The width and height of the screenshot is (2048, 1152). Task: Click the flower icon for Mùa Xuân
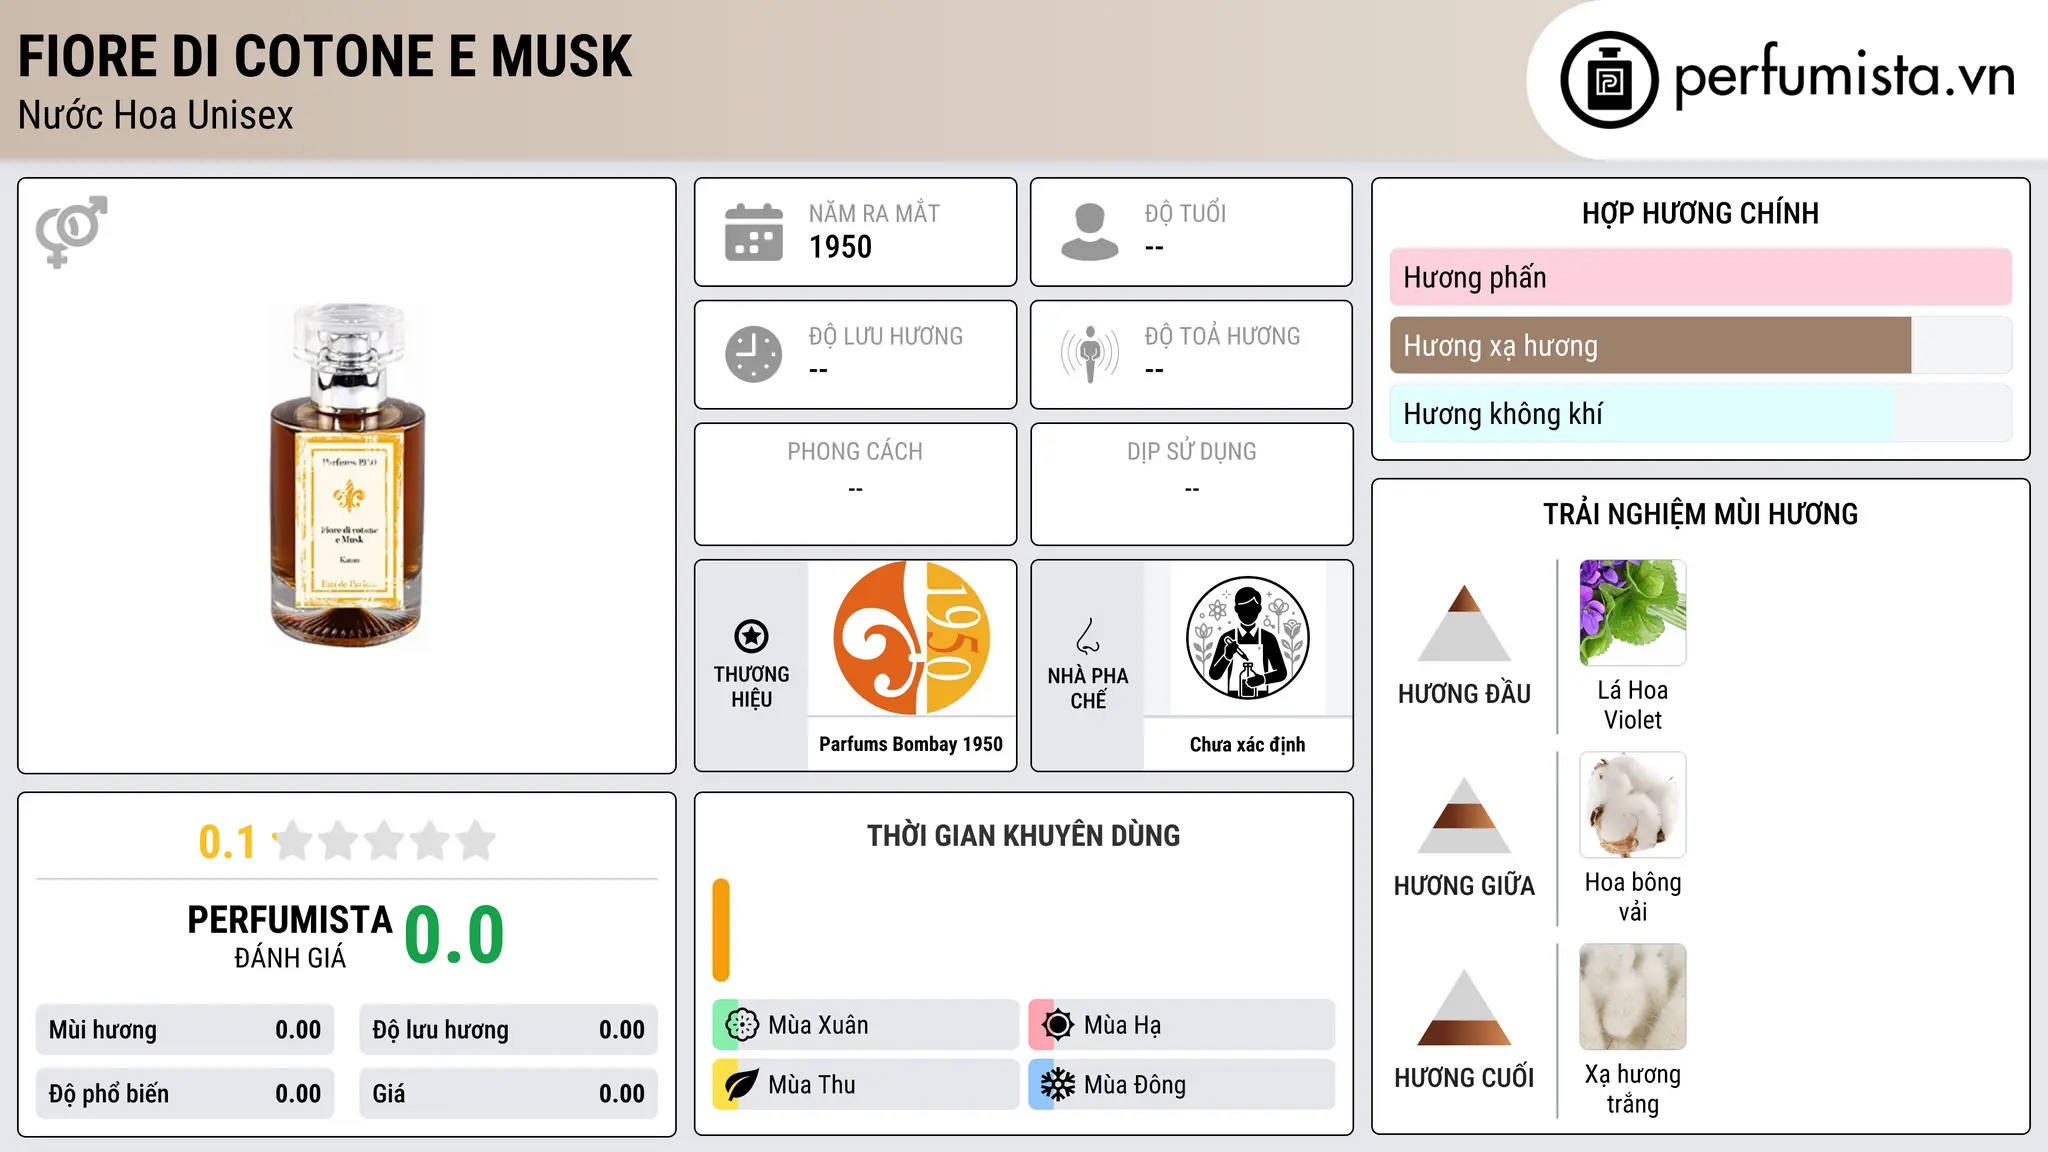tap(742, 1025)
